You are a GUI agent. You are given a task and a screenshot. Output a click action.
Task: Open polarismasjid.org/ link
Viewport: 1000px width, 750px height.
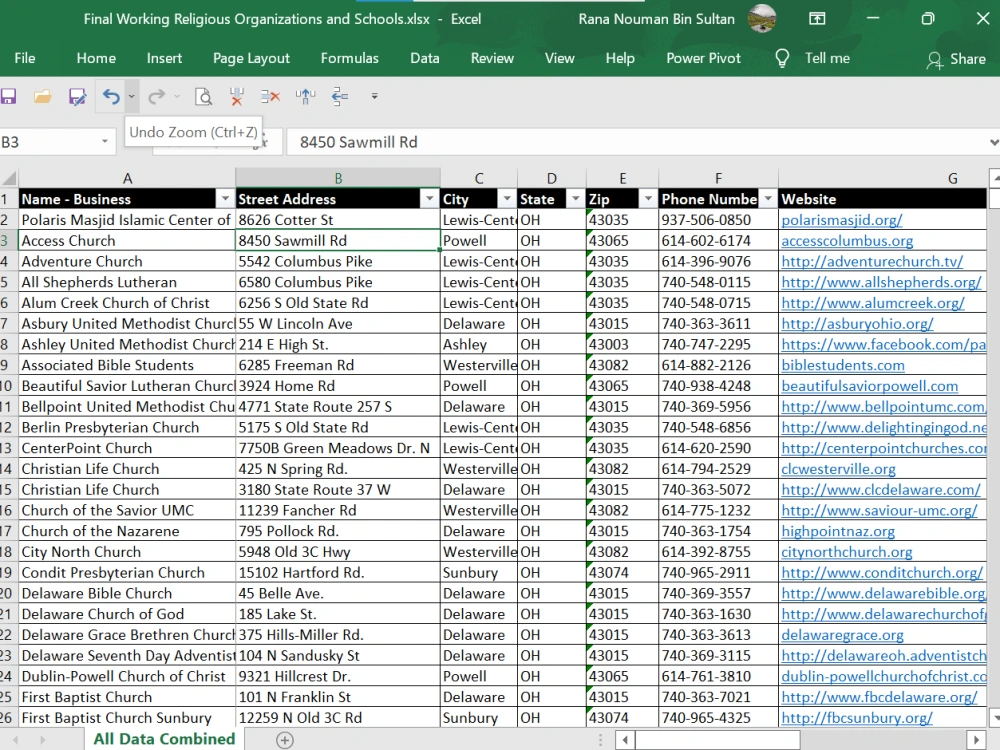(842, 220)
